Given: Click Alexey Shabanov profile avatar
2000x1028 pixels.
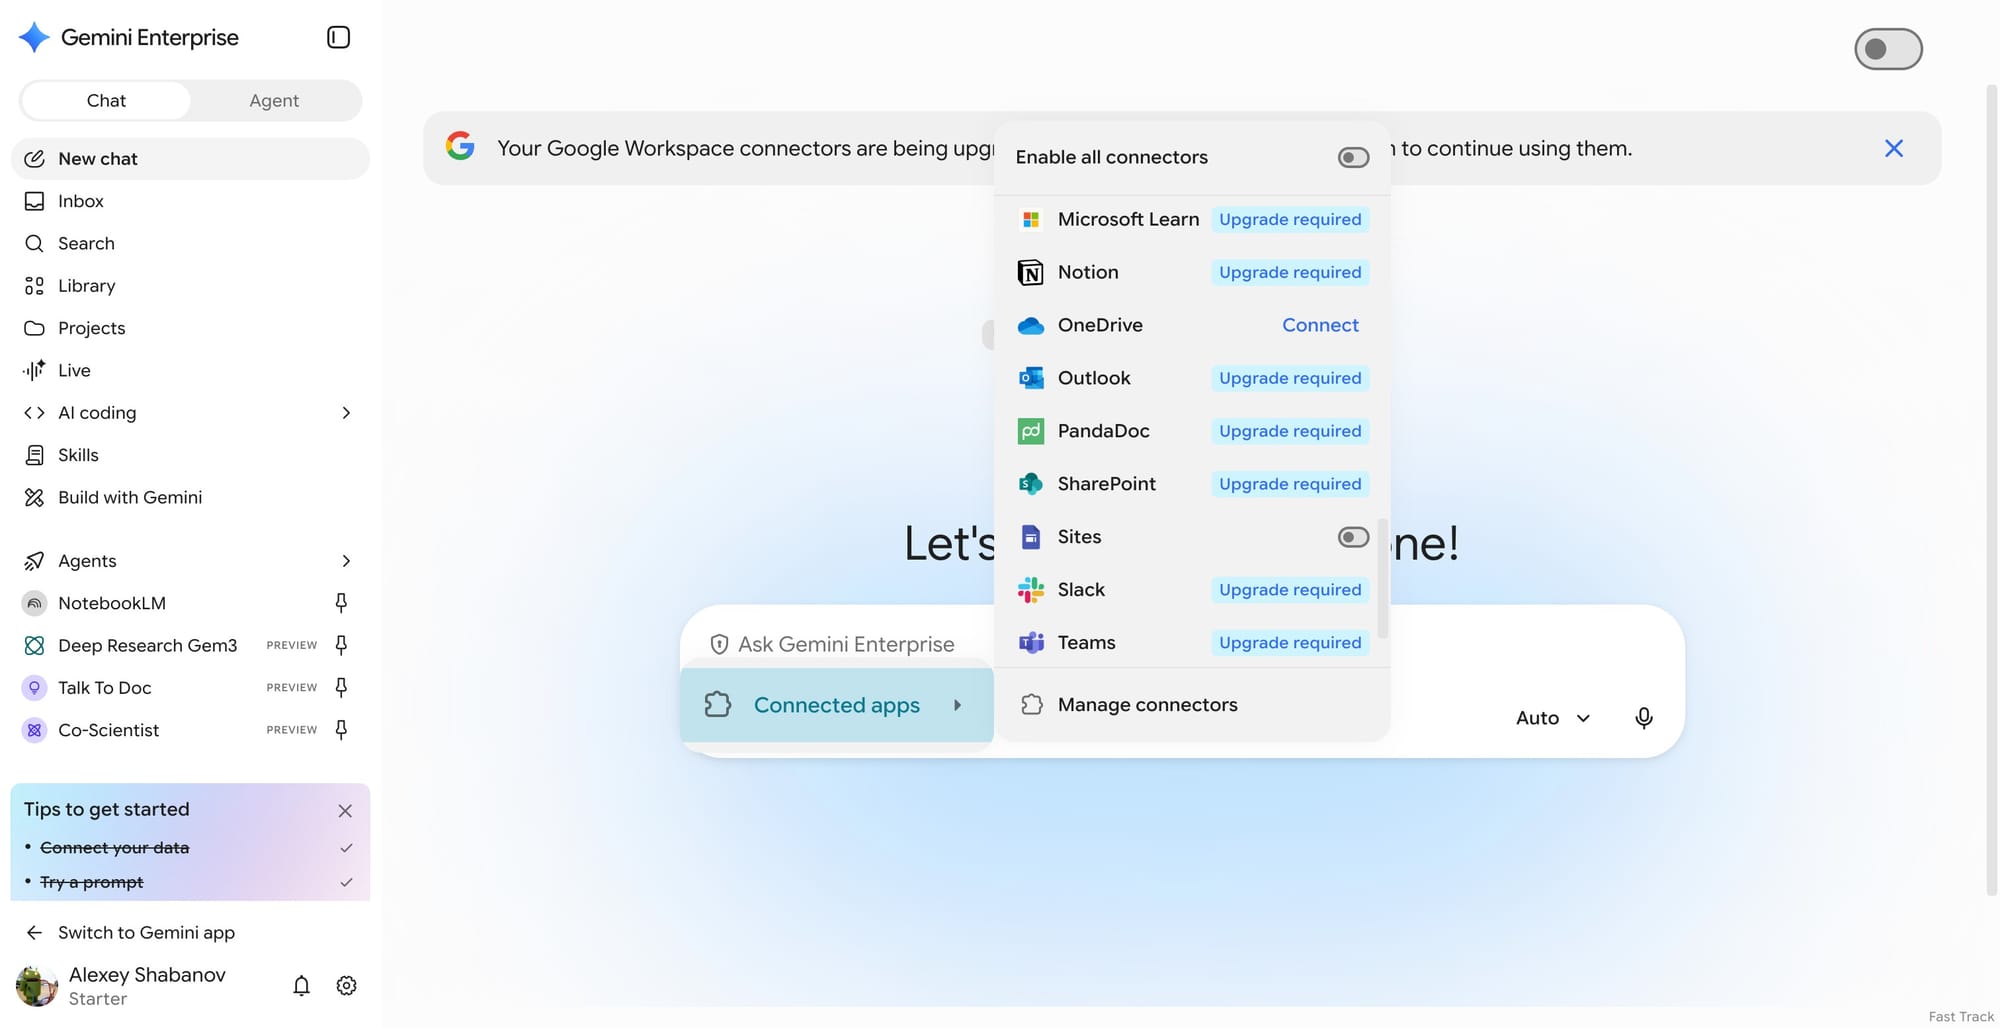Looking at the screenshot, I should point(37,986).
